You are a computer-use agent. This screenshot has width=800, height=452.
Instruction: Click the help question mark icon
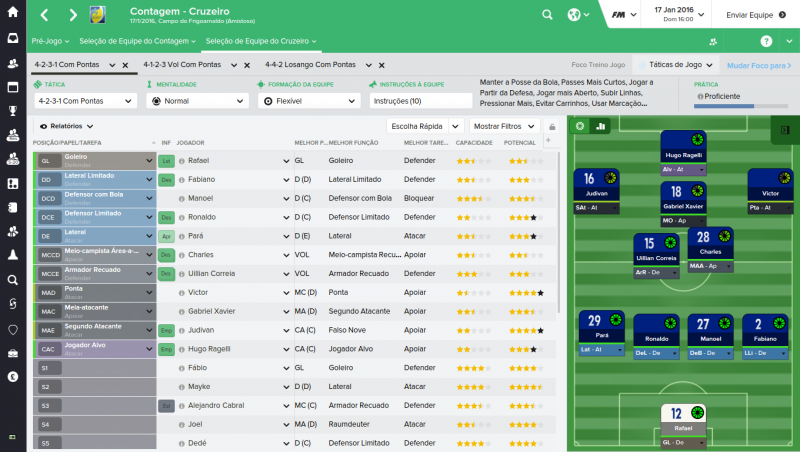pyautogui.click(x=766, y=42)
